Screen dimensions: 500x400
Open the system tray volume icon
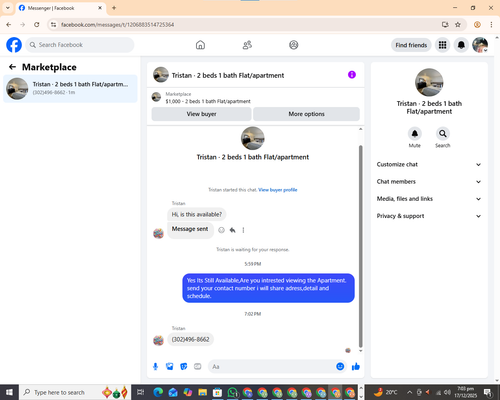pyautogui.click(x=447, y=392)
